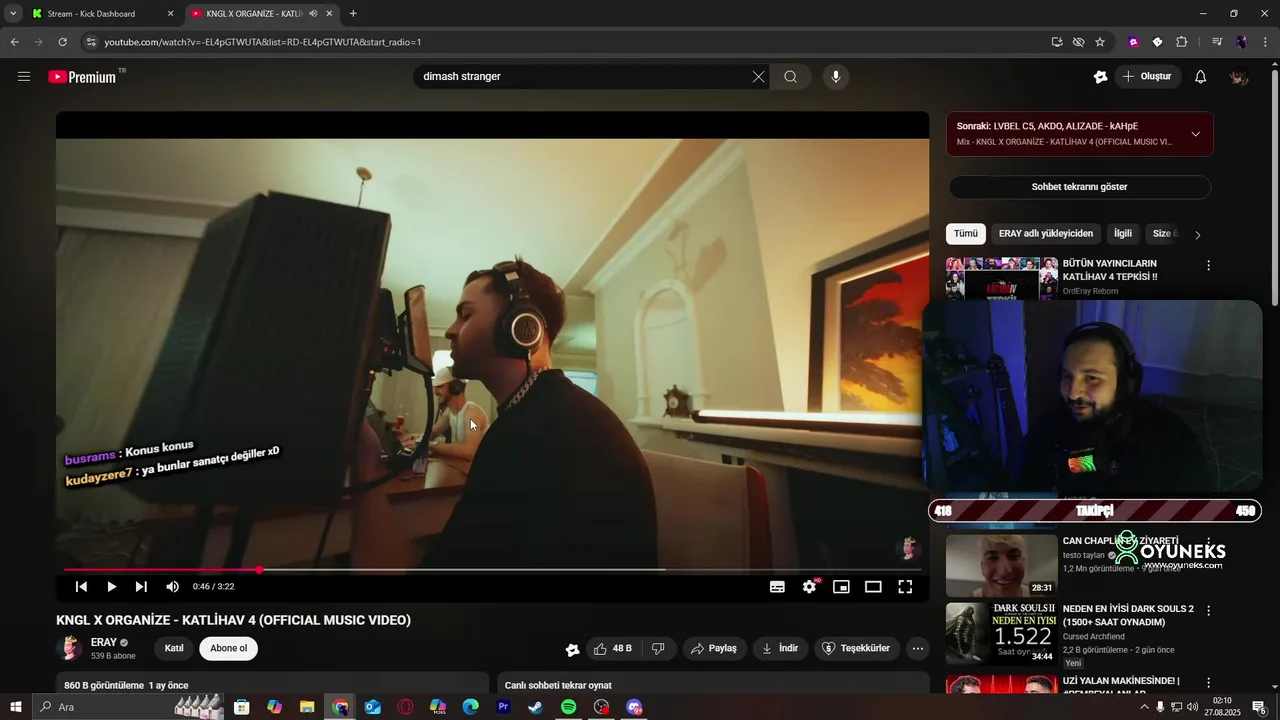Skip to the next video
The width and height of the screenshot is (1280, 720).
click(141, 587)
